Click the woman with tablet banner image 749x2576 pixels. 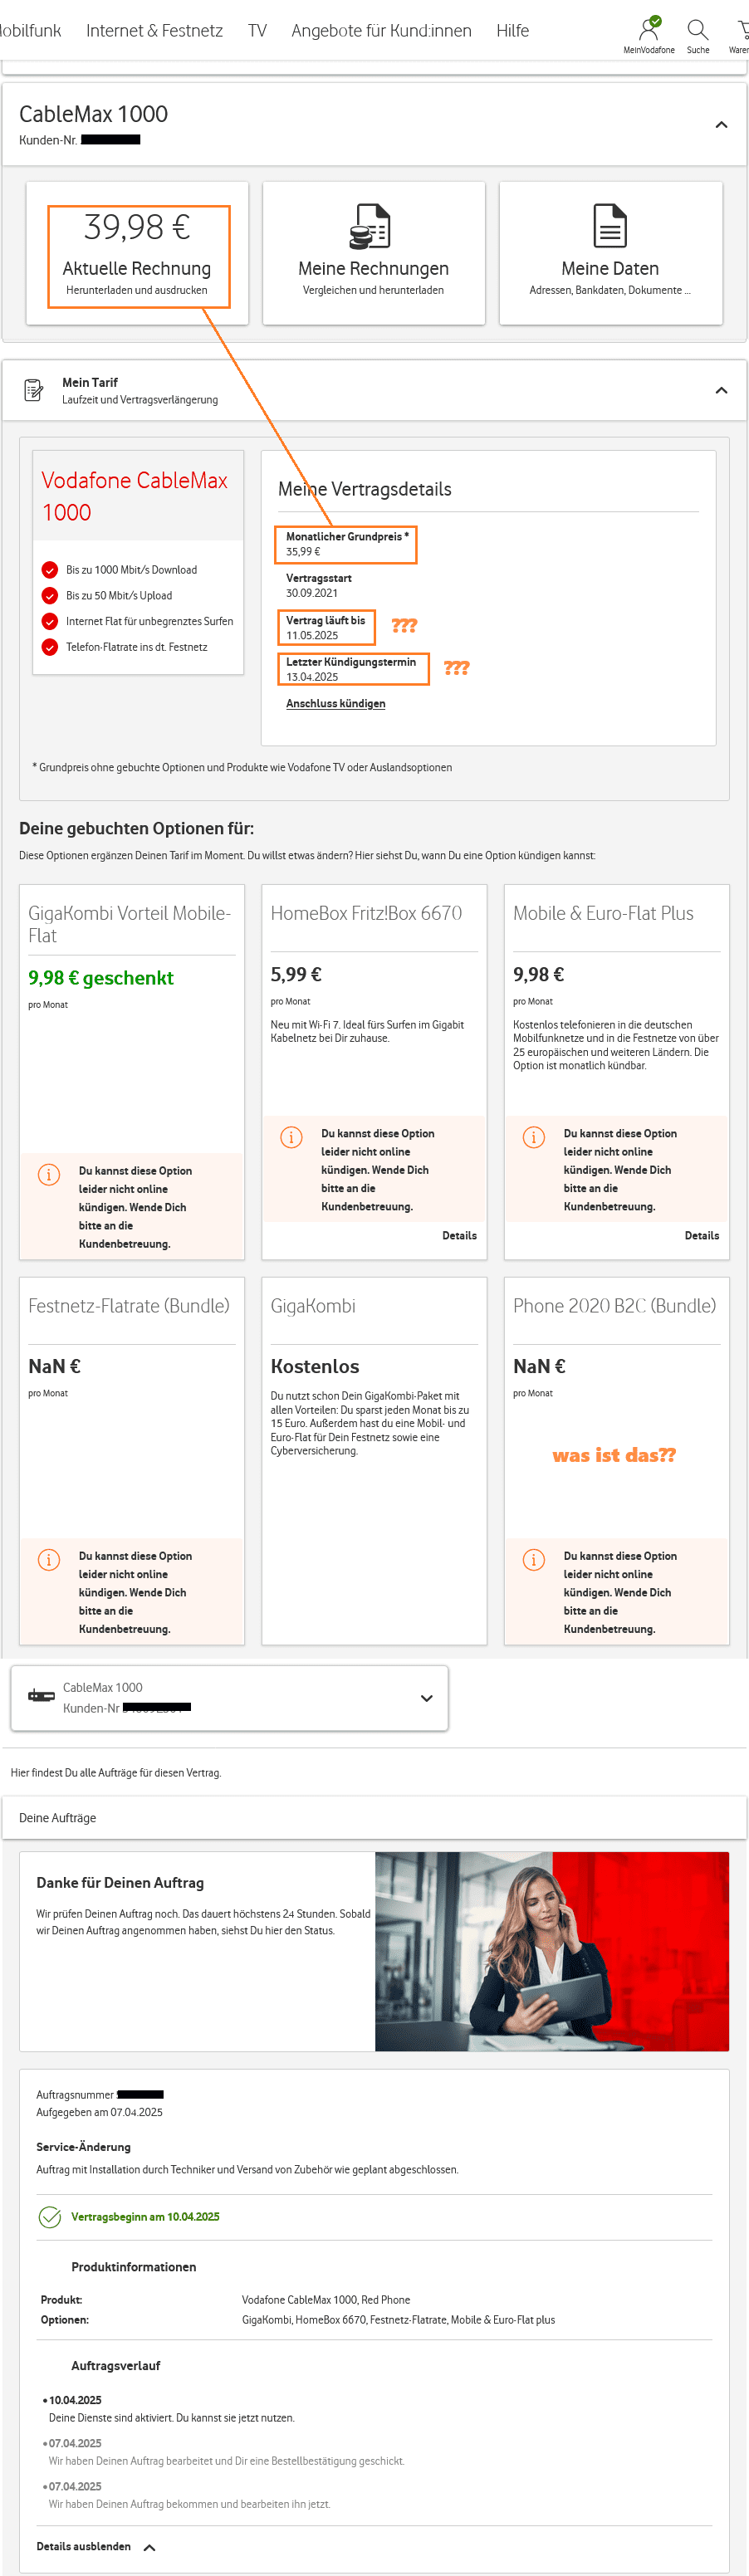[x=551, y=1950]
